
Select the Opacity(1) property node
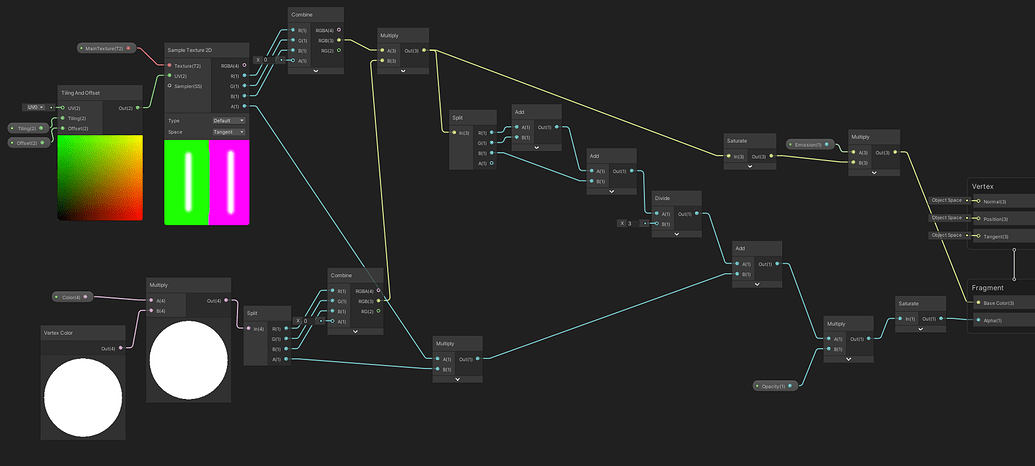pos(770,385)
